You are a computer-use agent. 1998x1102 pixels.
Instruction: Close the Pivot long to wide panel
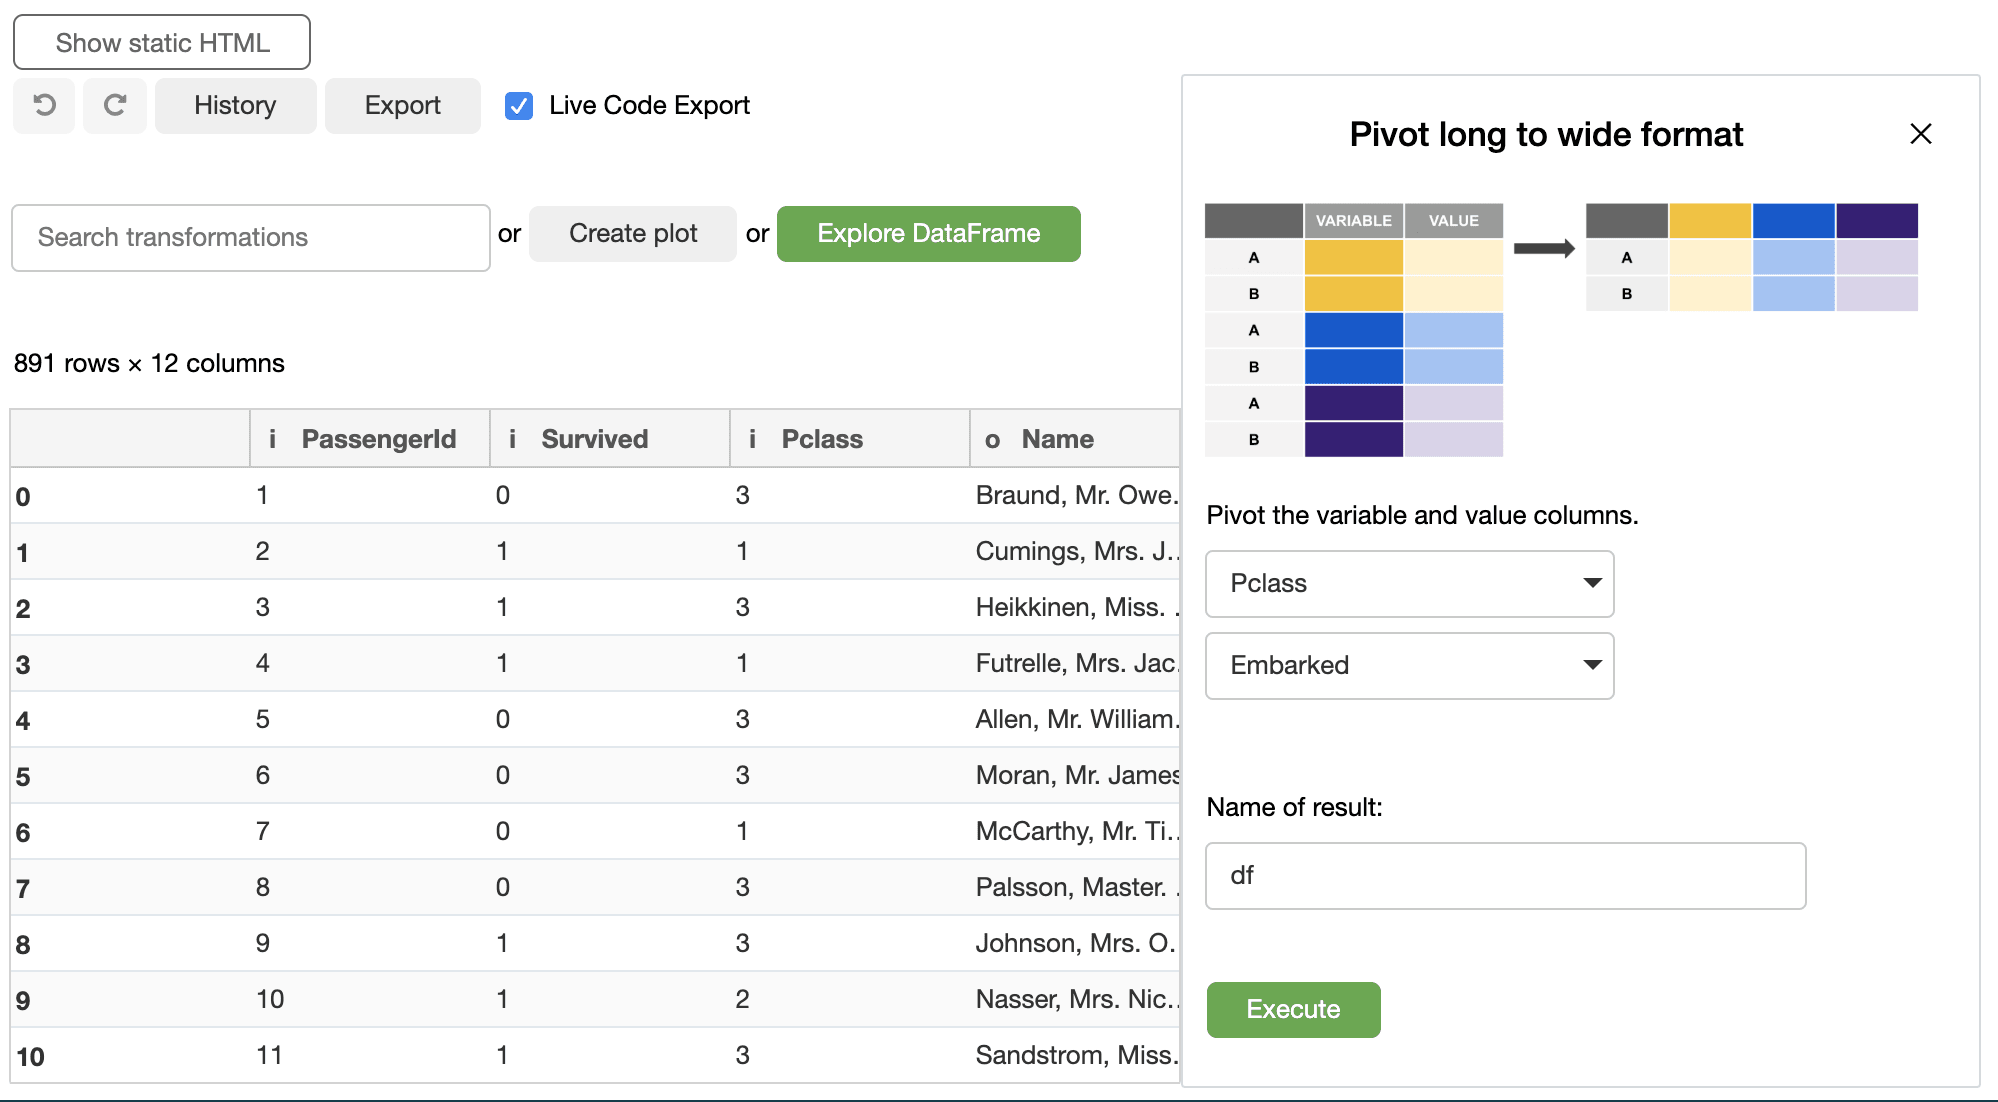click(1920, 134)
